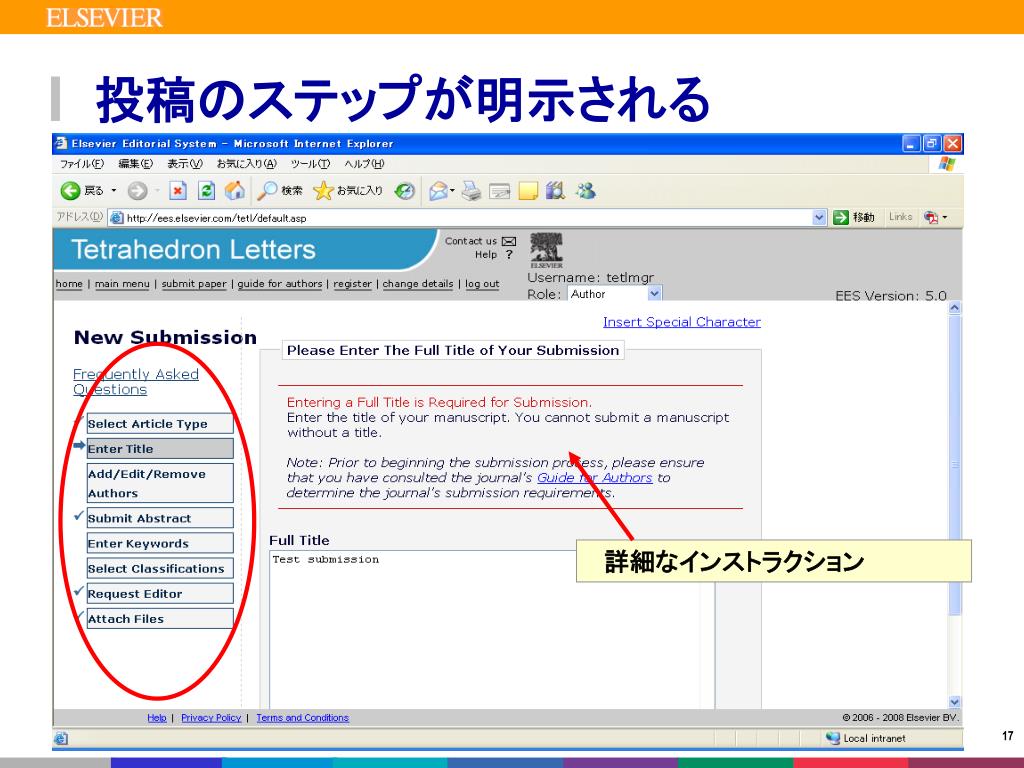Select the Enter Title step
The width and height of the screenshot is (1024, 768).
point(160,449)
